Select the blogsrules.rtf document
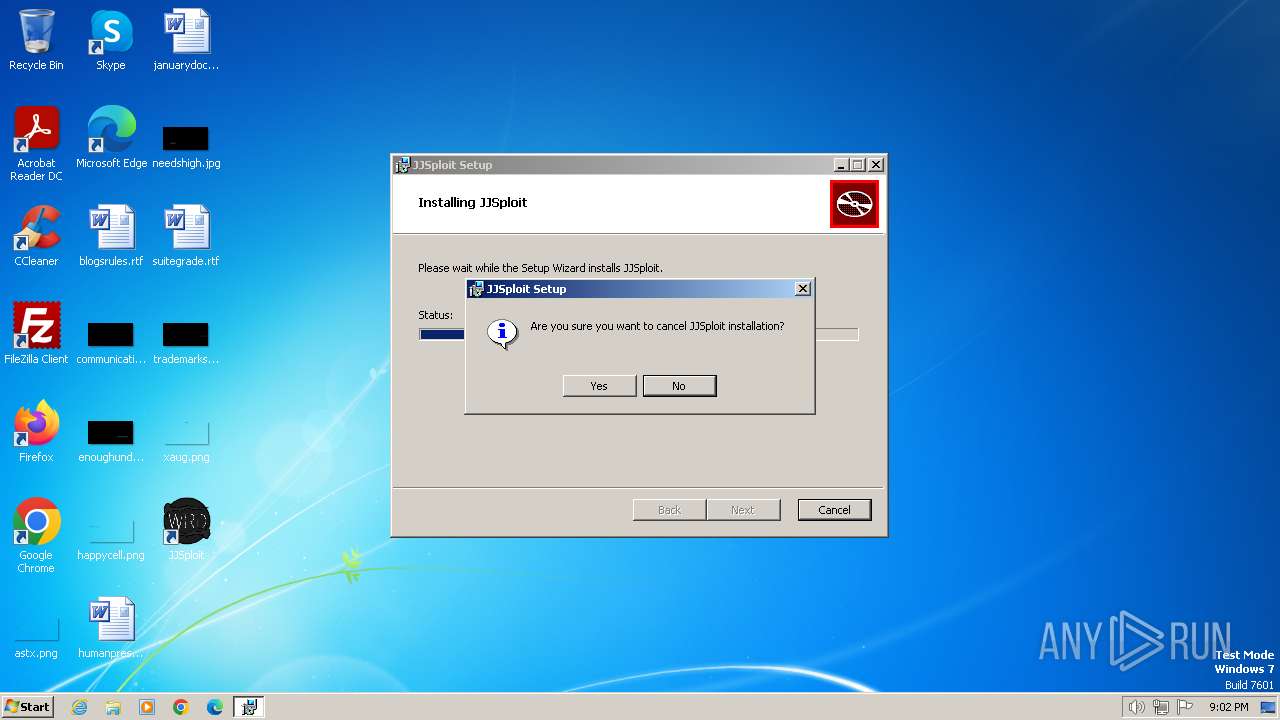 (x=111, y=236)
